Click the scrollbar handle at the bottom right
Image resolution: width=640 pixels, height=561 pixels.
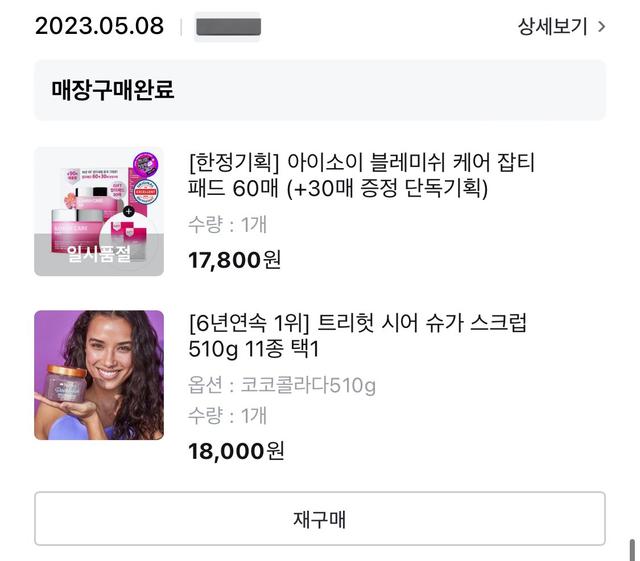click(x=632, y=549)
